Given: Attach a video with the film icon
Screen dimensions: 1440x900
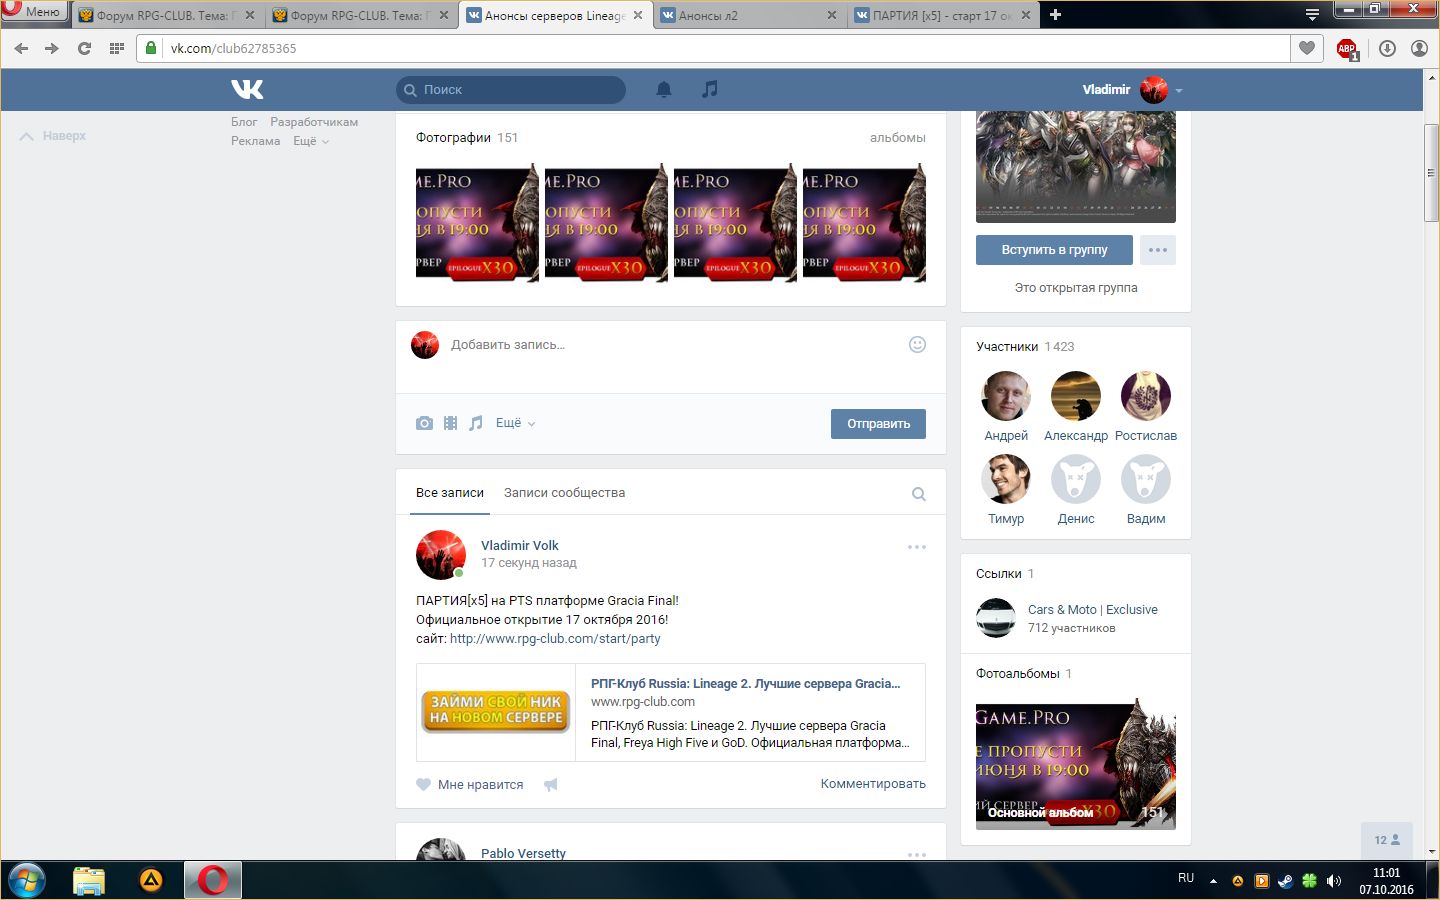Looking at the screenshot, I should click(450, 423).
